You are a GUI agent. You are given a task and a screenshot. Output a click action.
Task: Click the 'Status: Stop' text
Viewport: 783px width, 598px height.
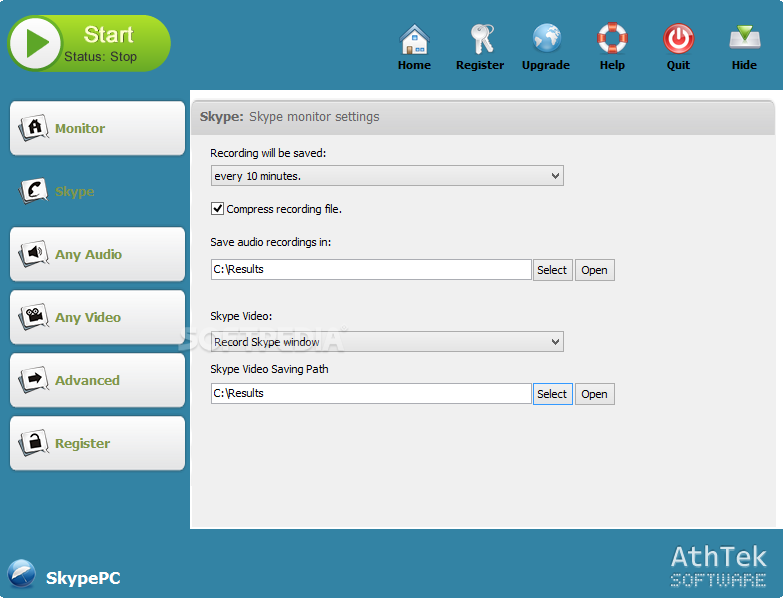click(x=100, y=56)
